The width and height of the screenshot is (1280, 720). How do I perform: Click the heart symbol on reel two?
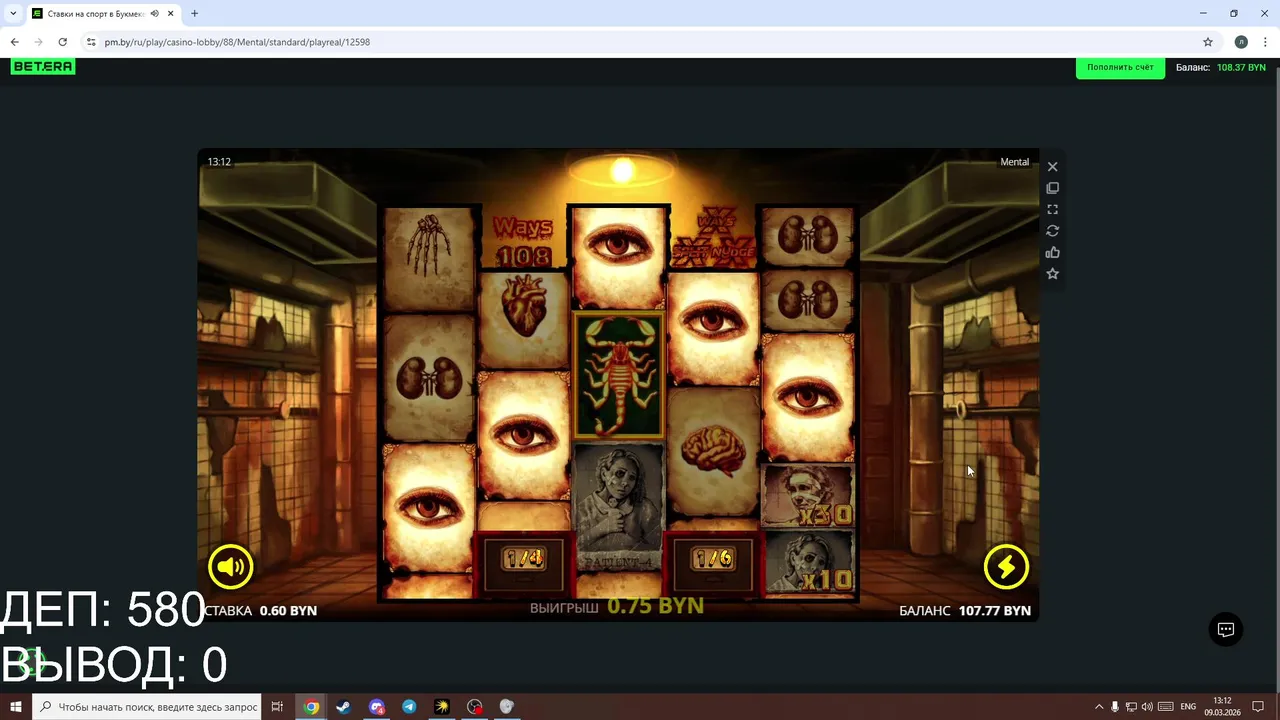523,318
